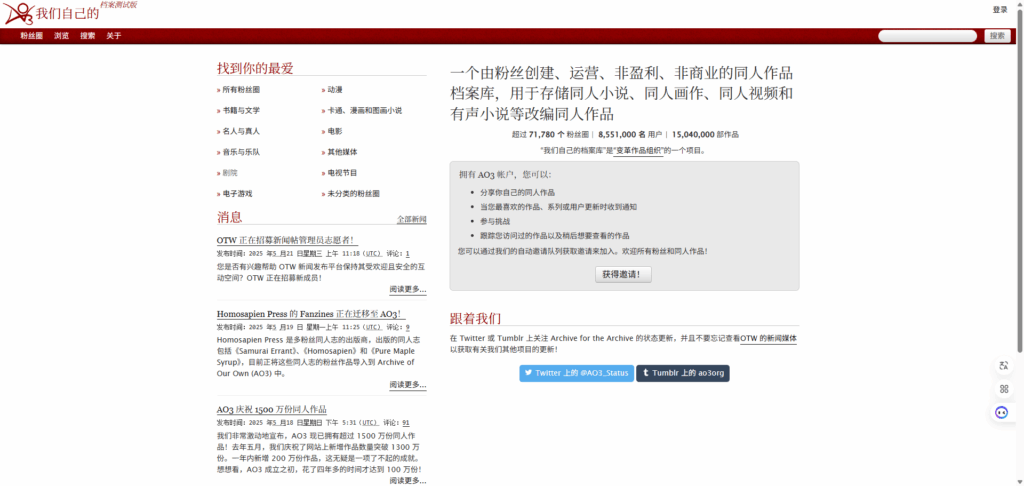Image resolution: width=1024 pixels, height=486 pixels.
Task: Click the AO3 logo in the header
Action: tap(18, 14)
